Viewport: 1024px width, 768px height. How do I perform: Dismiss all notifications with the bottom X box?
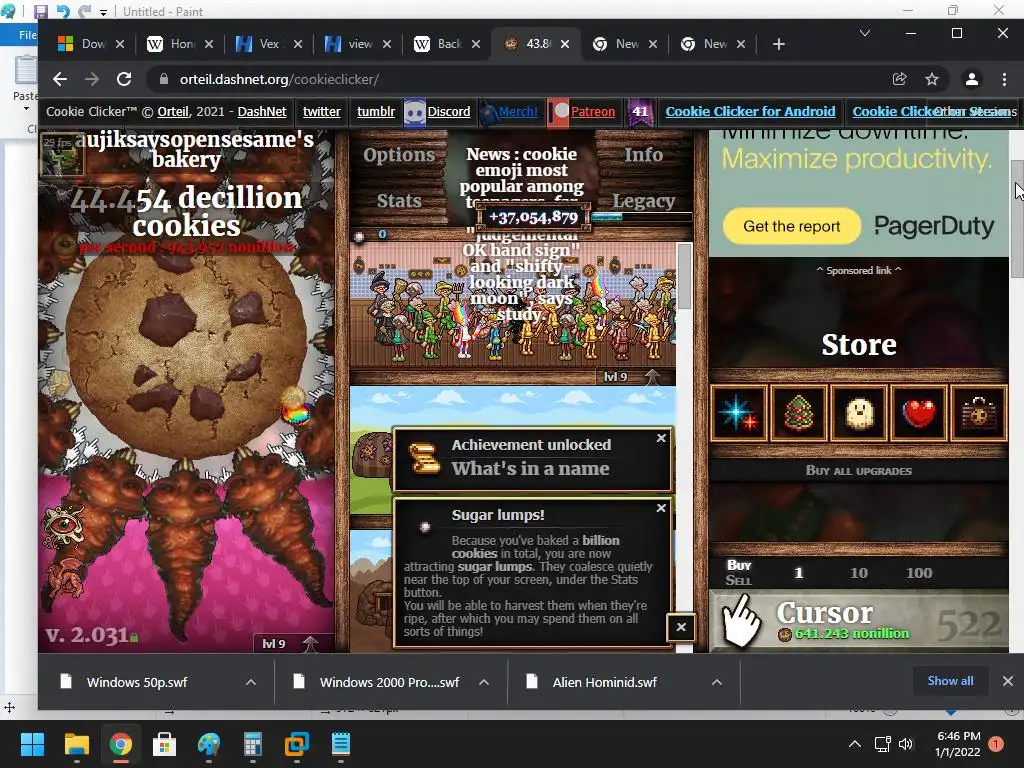coord(681,628)
